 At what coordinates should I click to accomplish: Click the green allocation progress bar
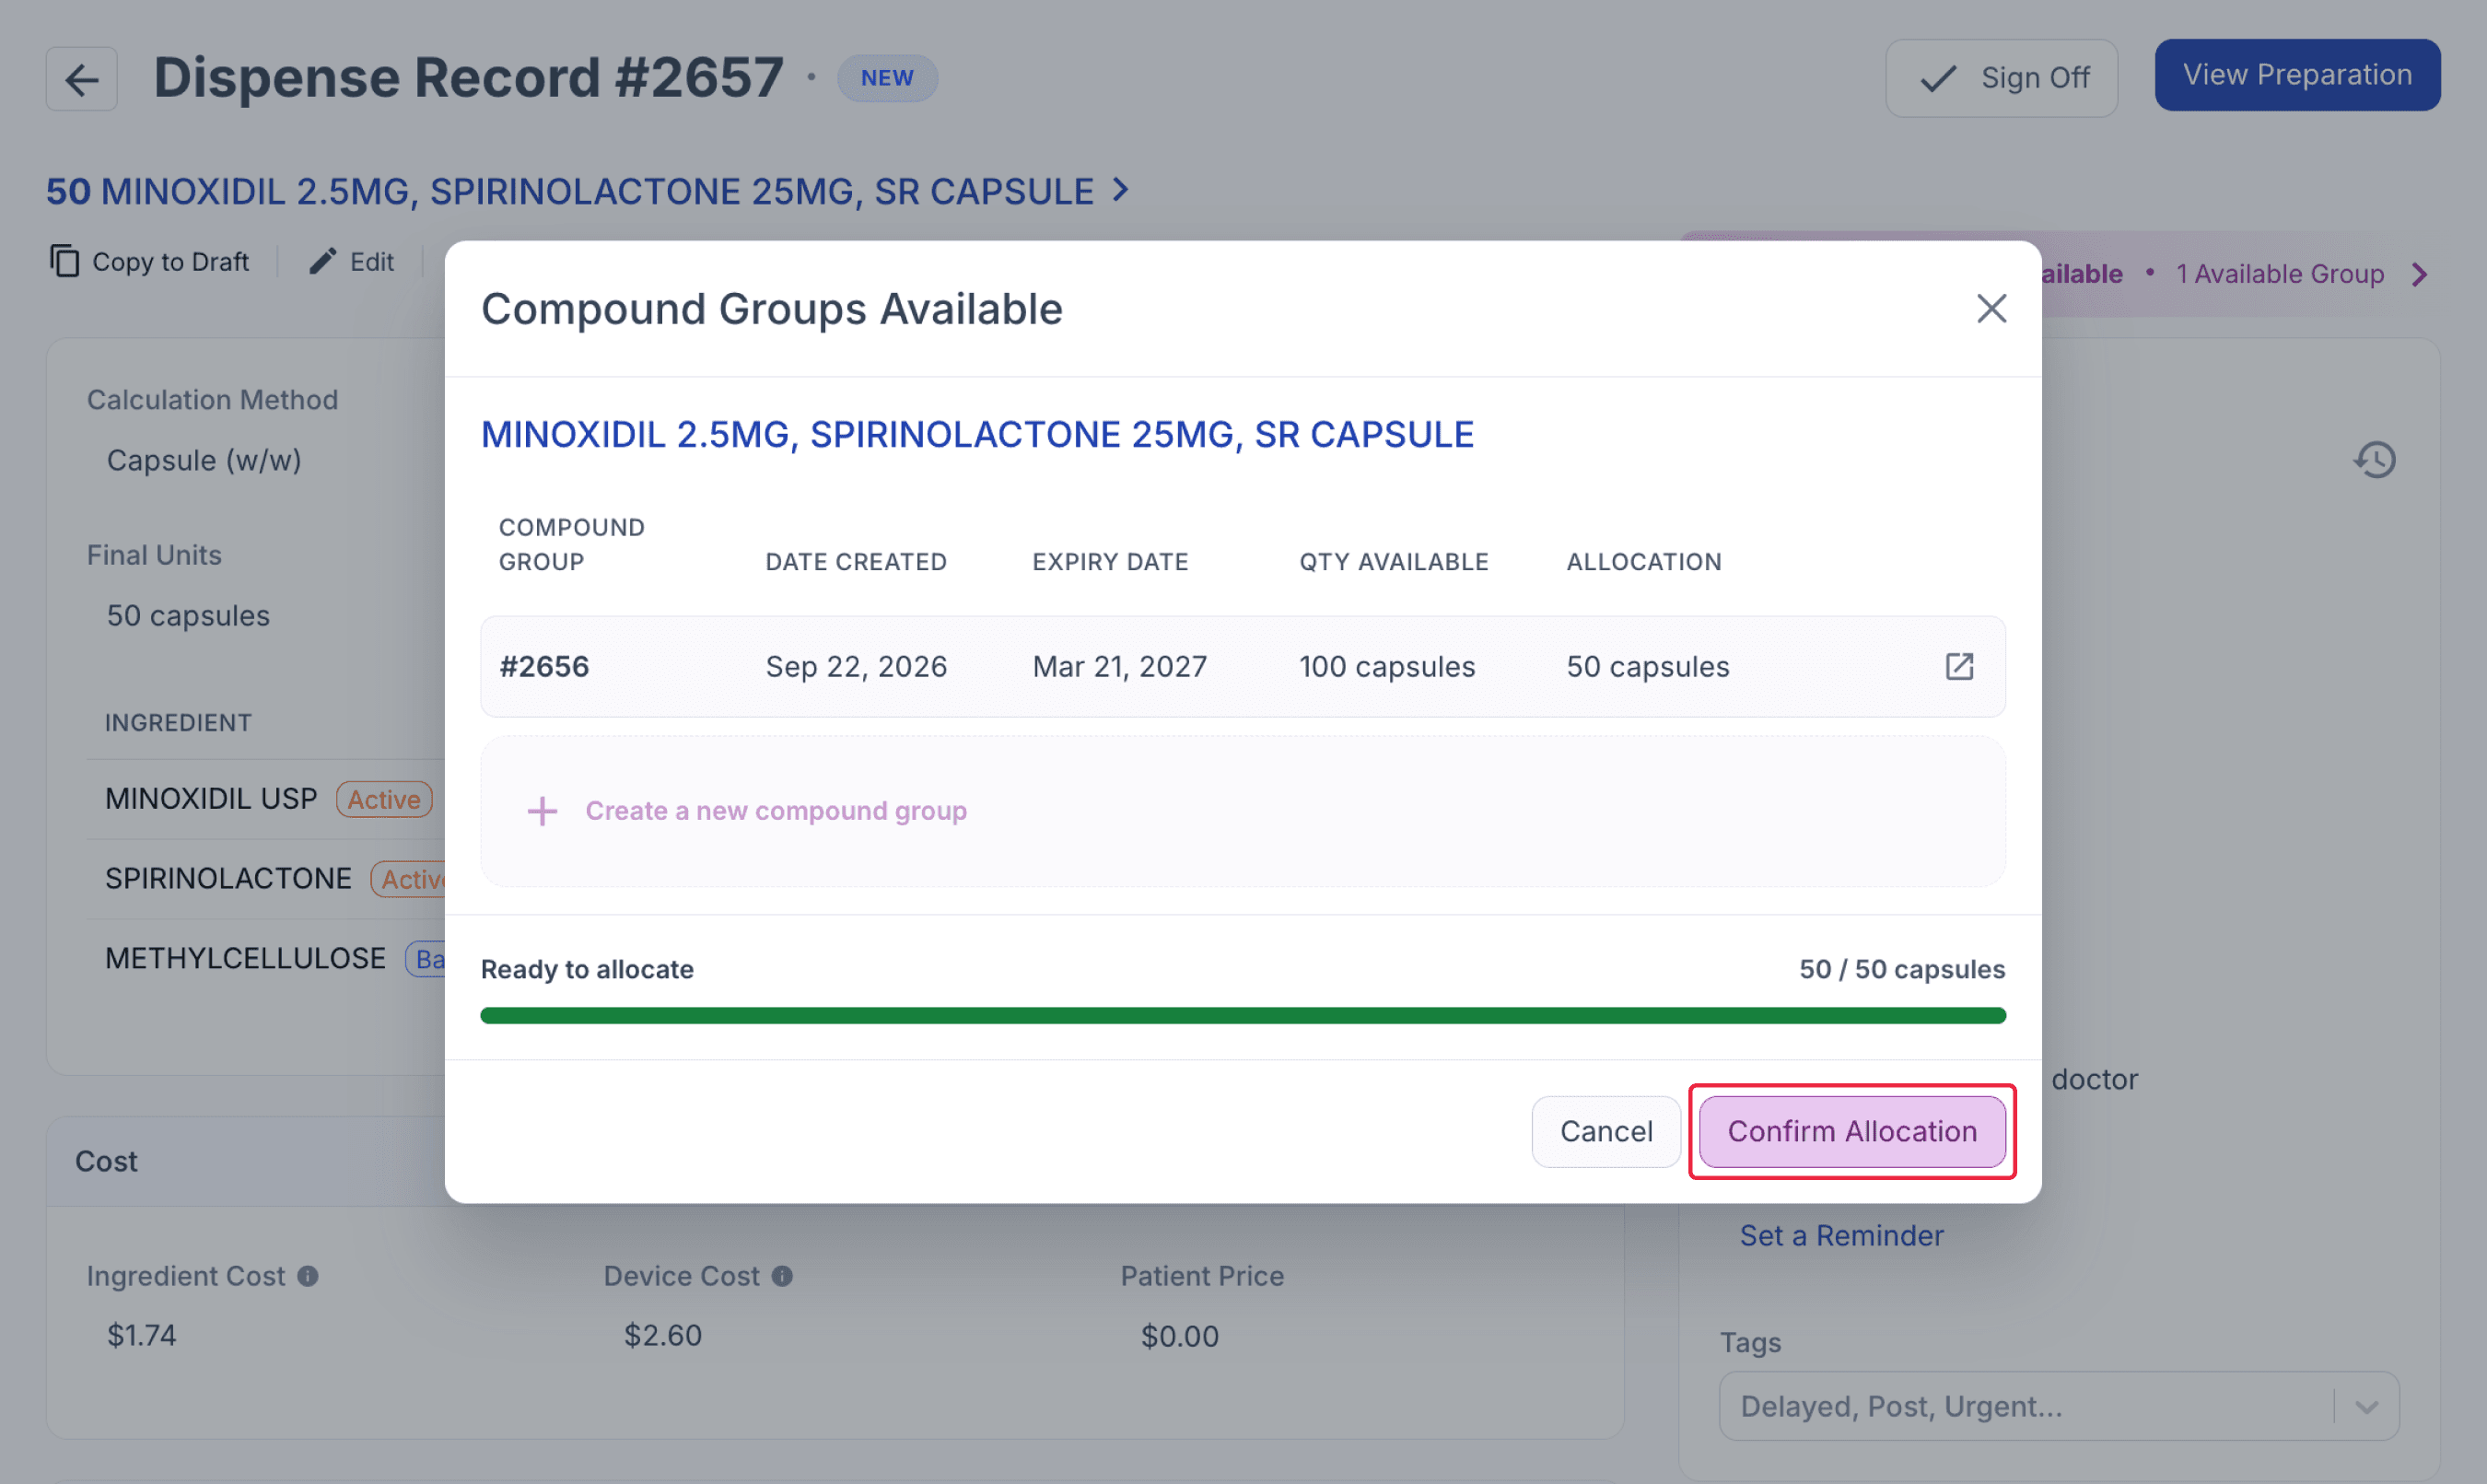coord(1243,1016)
